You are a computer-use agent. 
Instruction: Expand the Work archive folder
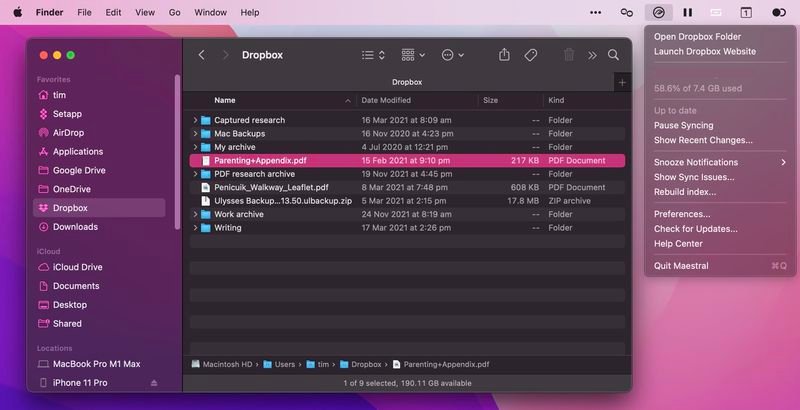click(195, 214)
